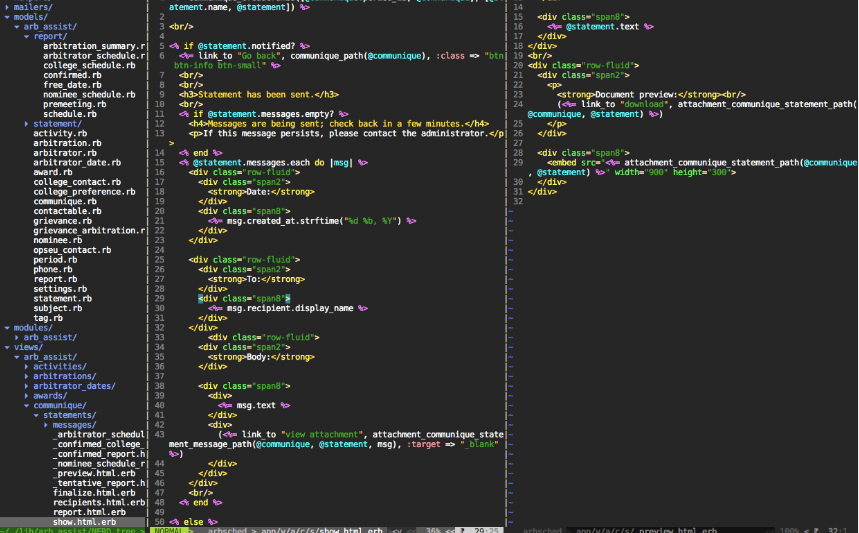Expand the messages/ folder

(46, 425)
